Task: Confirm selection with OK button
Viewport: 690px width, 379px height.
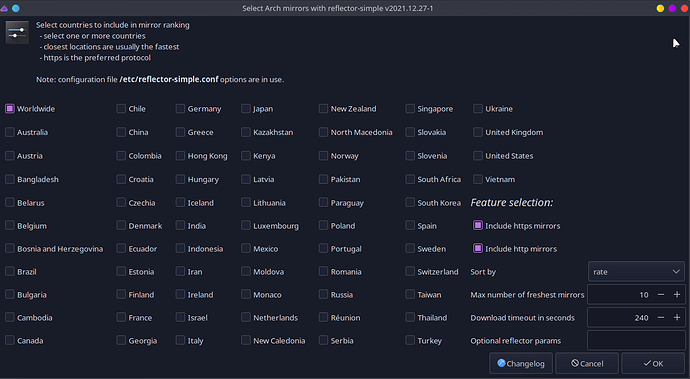Action: (x=653, y=363)
